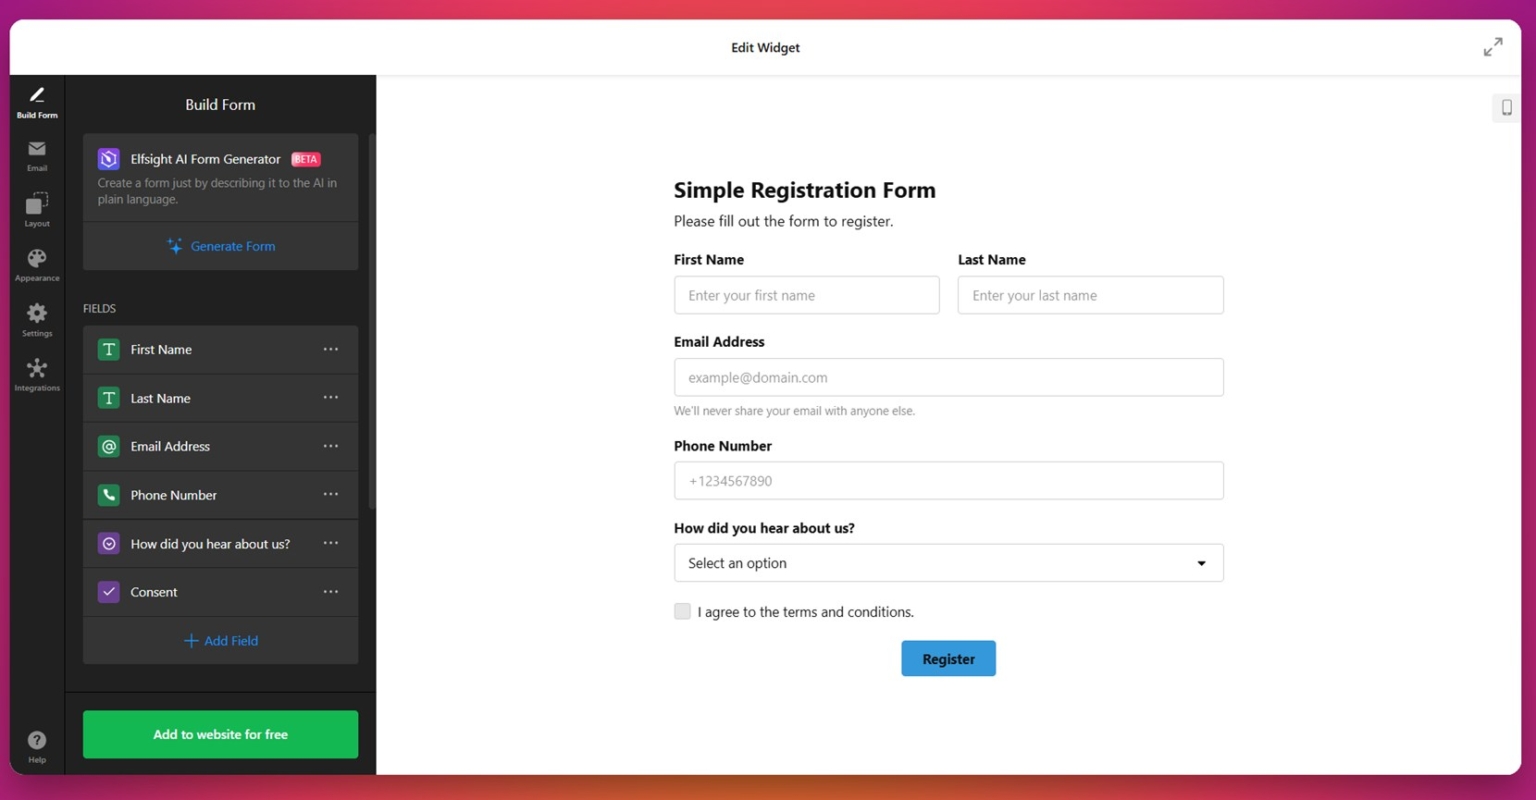Open options menu for the Consent field
This screenshot has width=1536, height=800.
click(x=331, y=592)
